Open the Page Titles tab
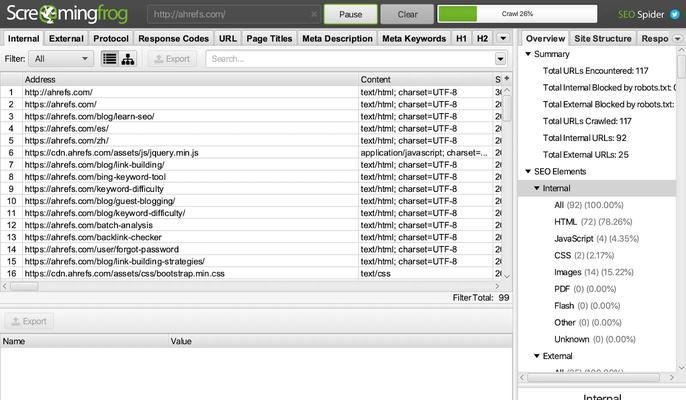686x400 pixels. (x=269, y=39)
